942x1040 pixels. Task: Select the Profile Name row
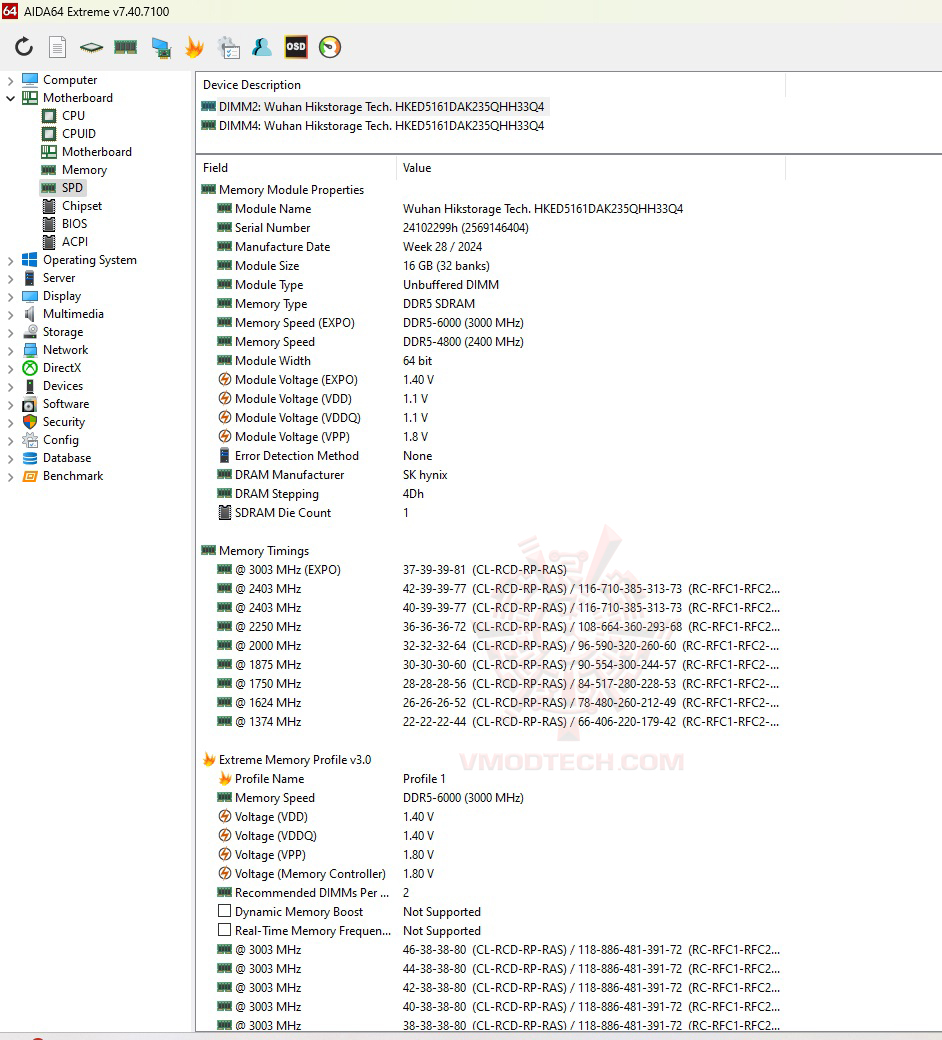click(332, 779)
